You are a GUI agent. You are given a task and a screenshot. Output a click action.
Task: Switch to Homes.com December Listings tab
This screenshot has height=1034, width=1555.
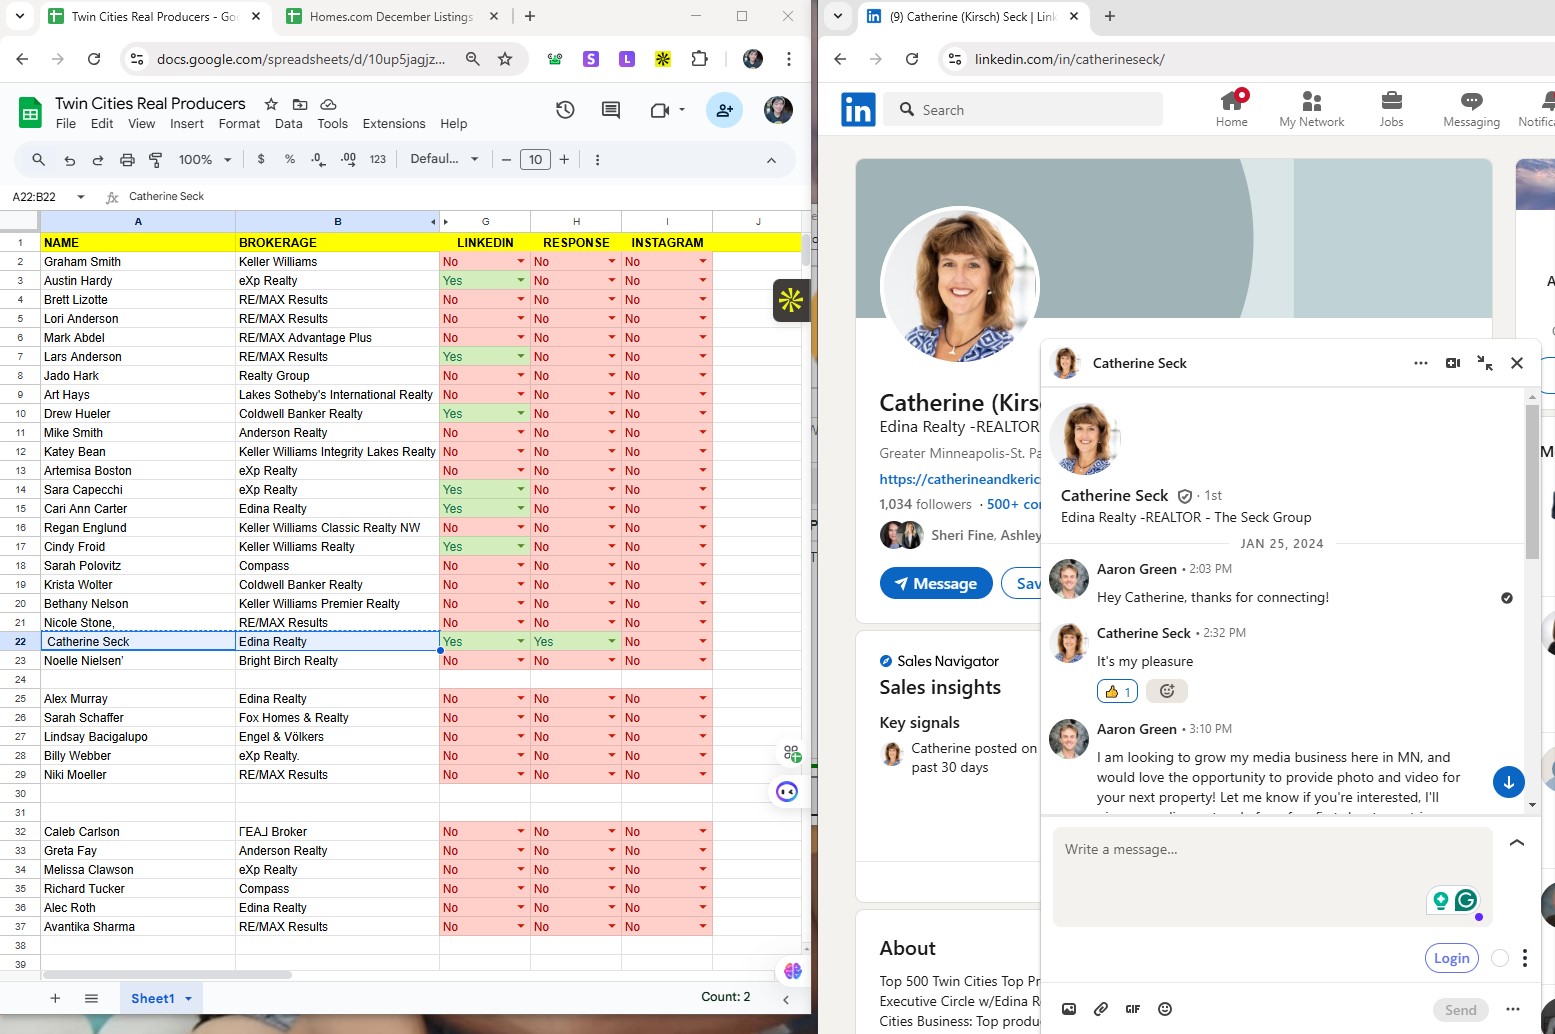pyautogui.click(x=391, y=17)
